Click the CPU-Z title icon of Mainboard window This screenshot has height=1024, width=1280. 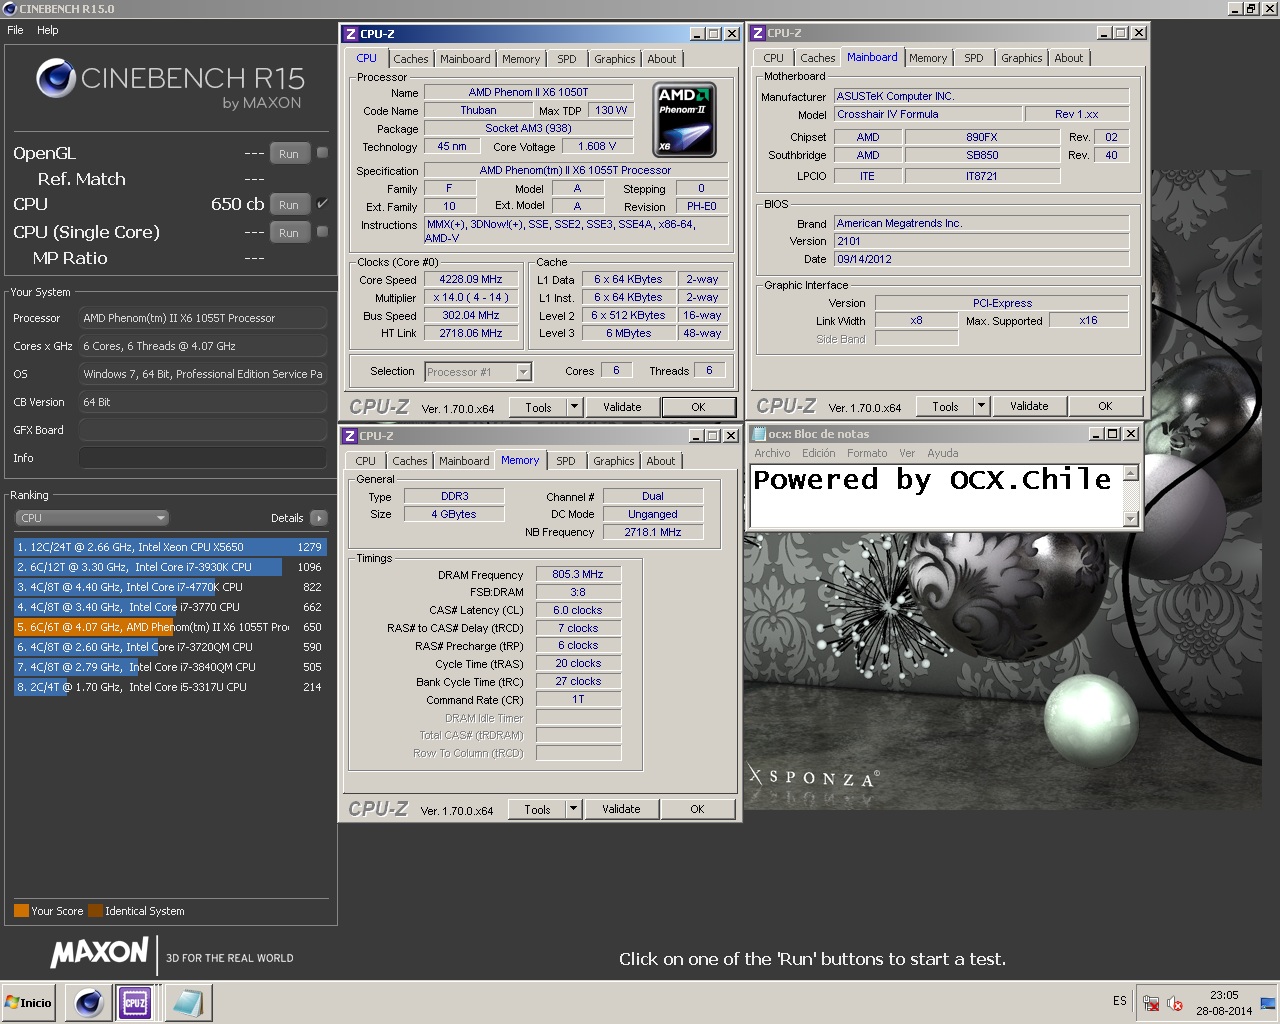tap(758, 33)
